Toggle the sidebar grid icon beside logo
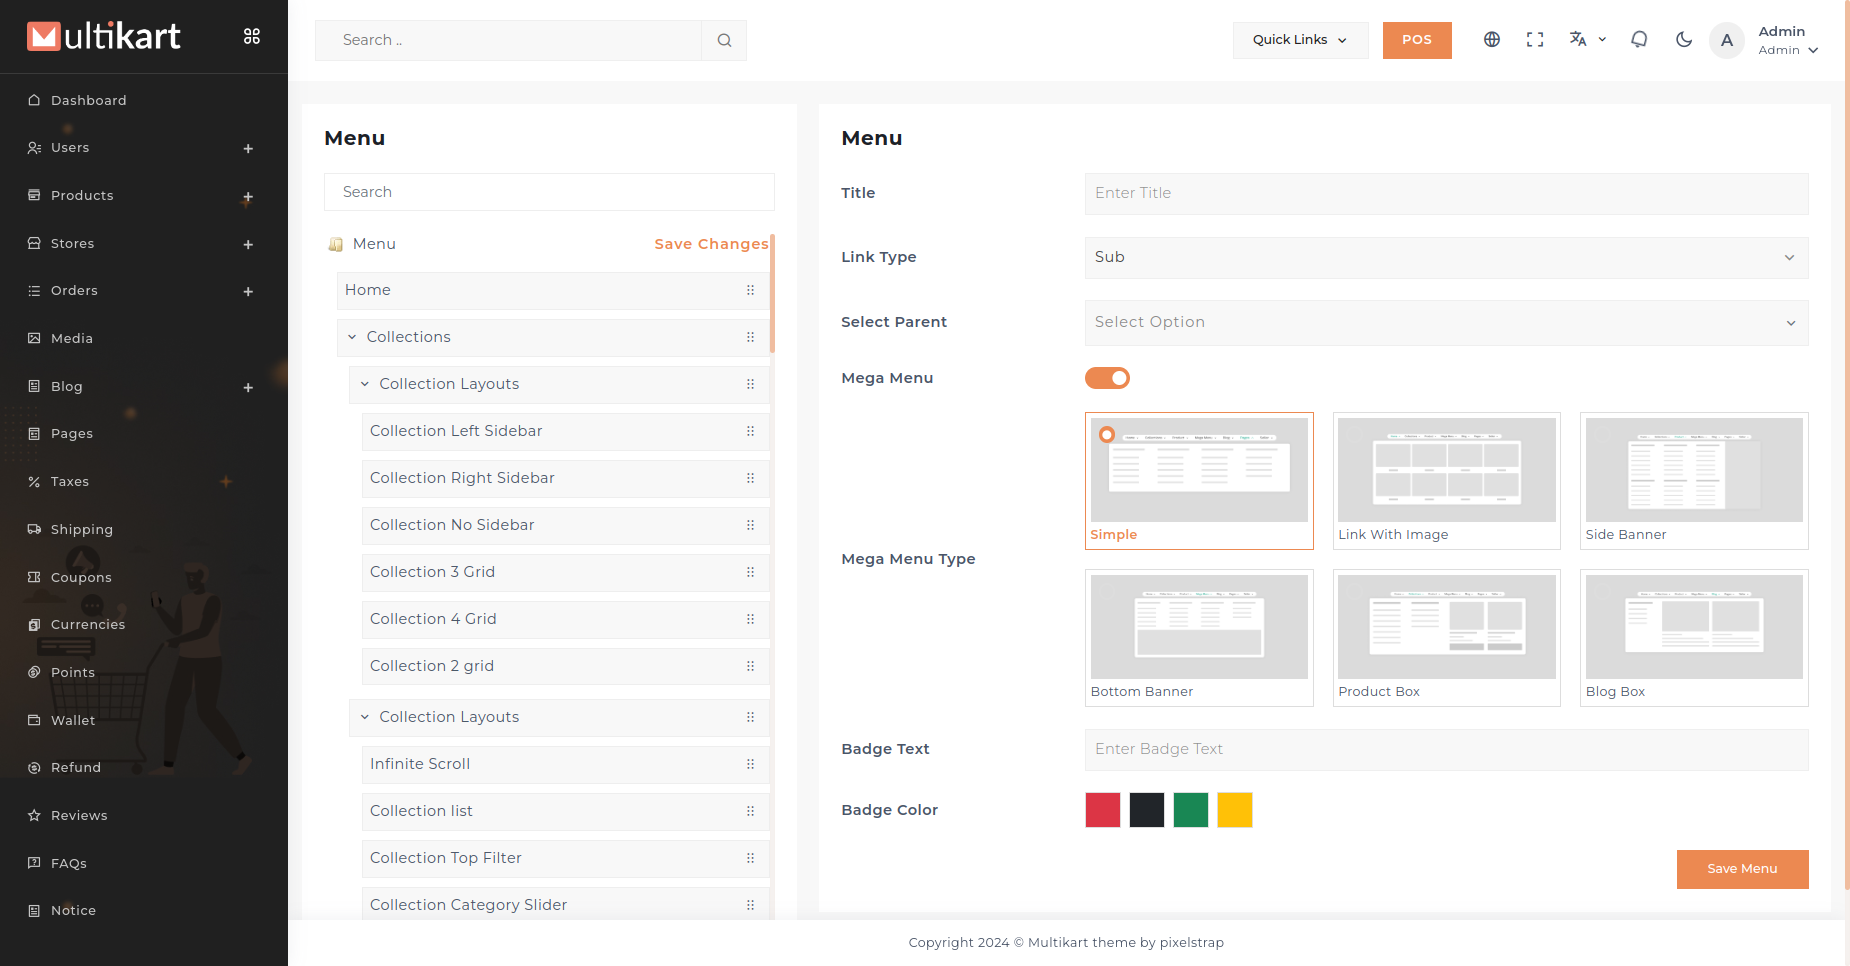Screen dimensions: 1850x966 point(252,36)
